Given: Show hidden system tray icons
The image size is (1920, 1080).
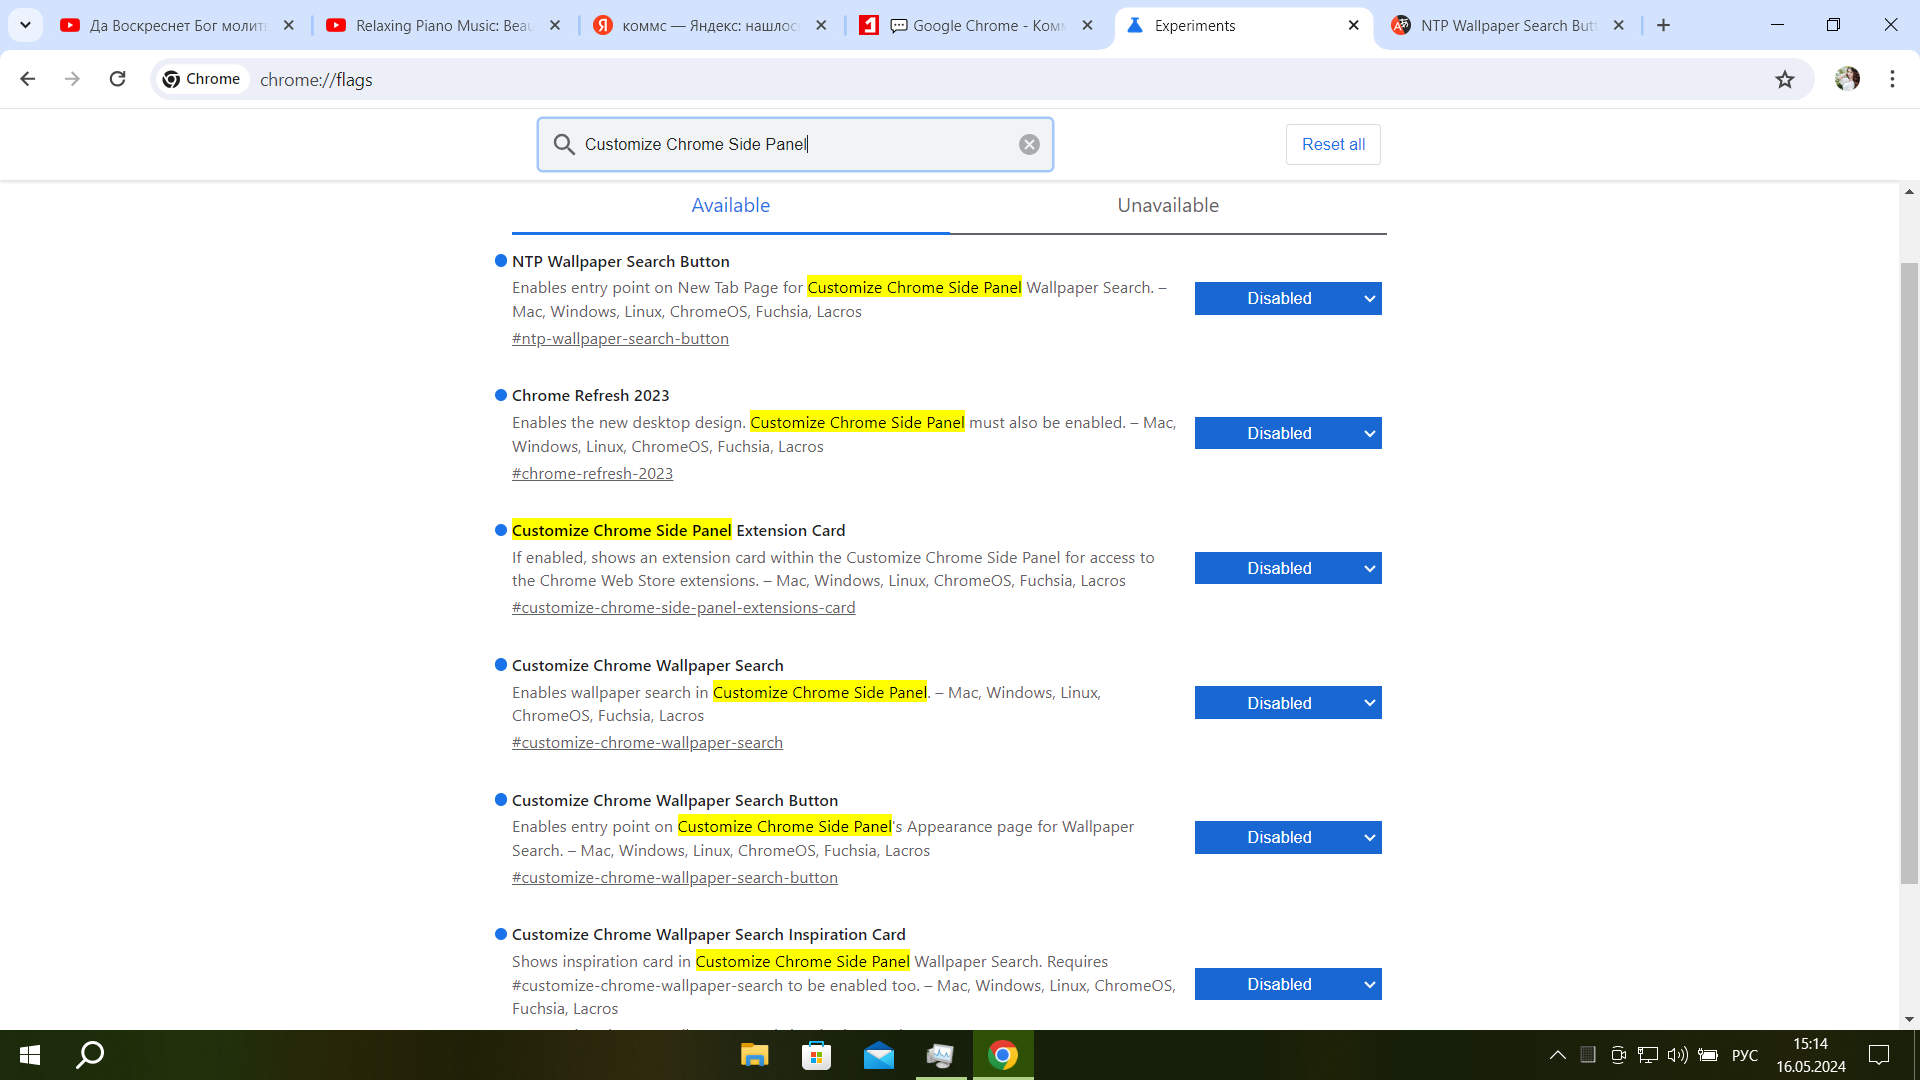Looking at the screenshot, I should 1557,1055.
